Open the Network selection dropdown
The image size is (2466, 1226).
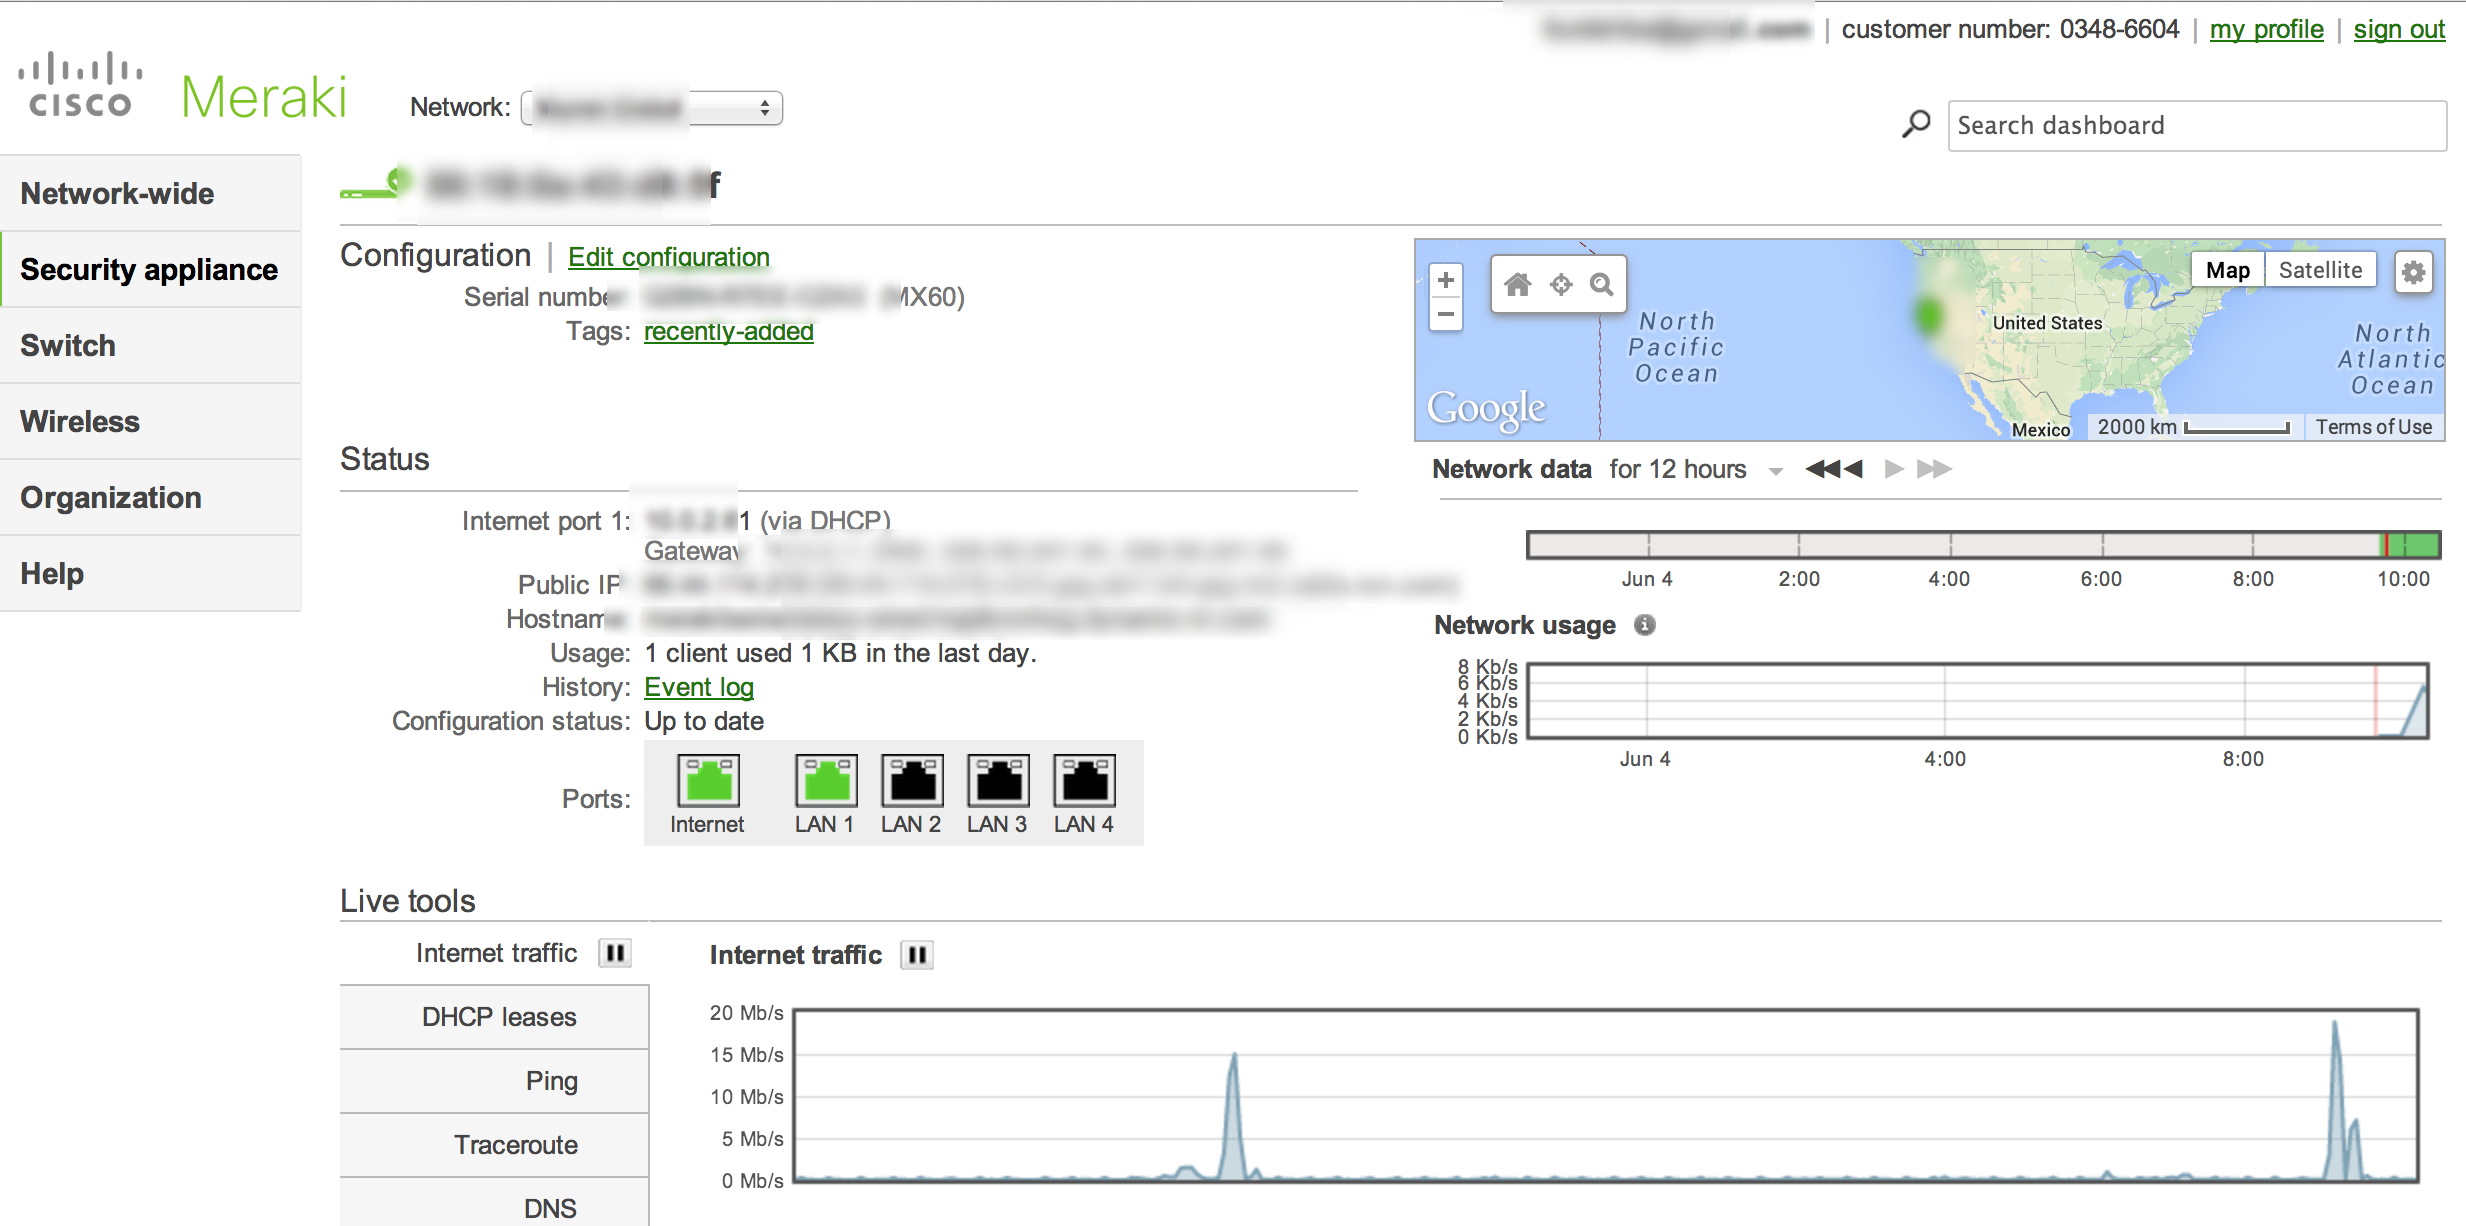click(x=652, y=108)
